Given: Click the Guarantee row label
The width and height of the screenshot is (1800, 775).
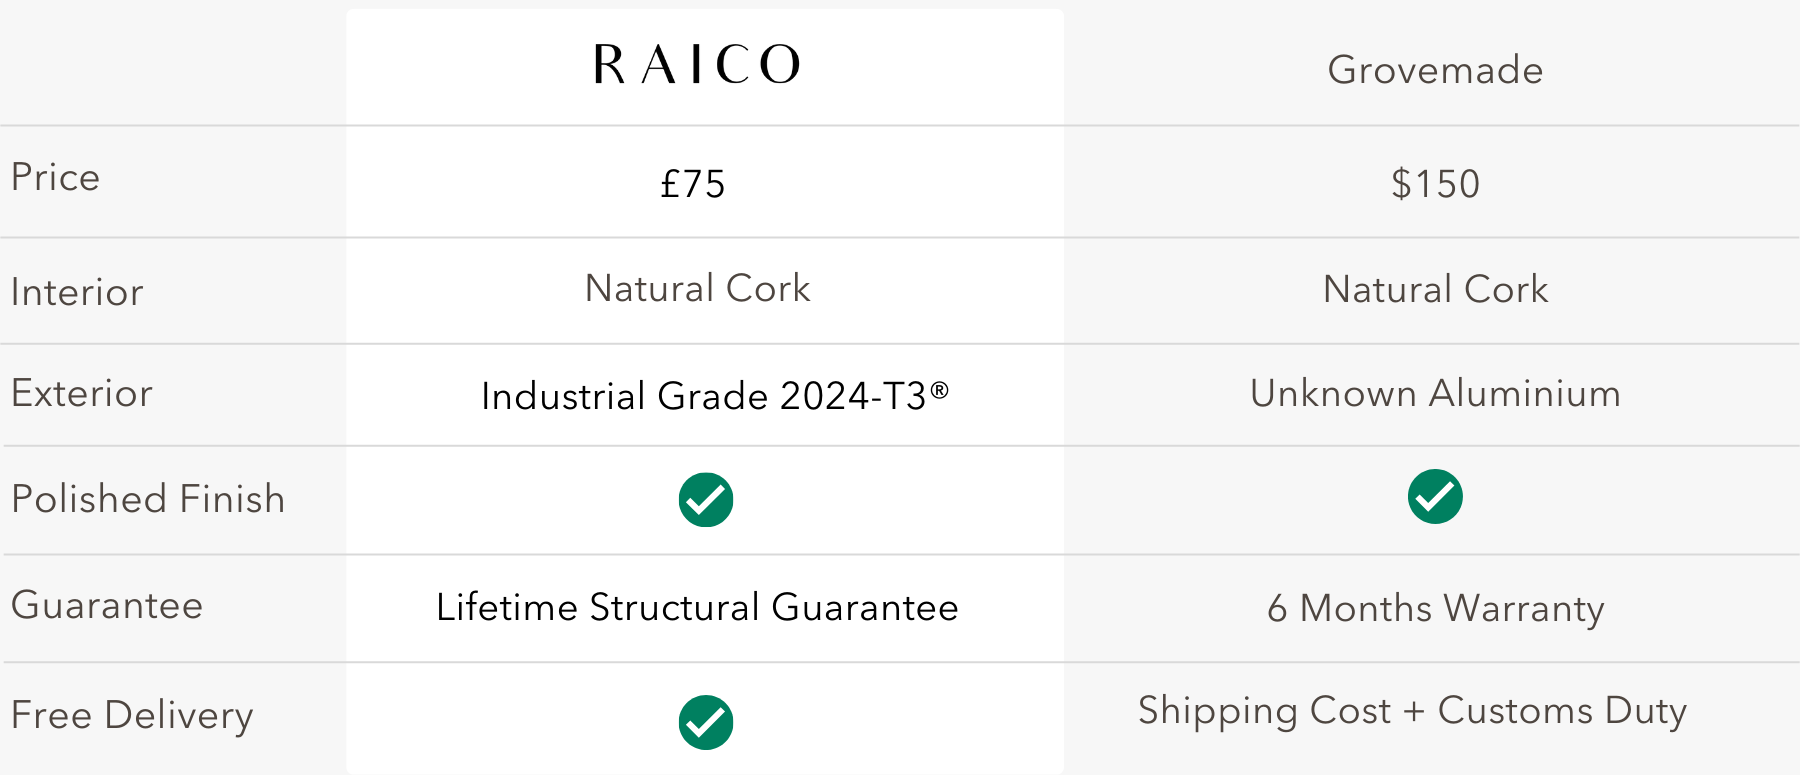Looking at the screenshot, I should tap(107, 605).
